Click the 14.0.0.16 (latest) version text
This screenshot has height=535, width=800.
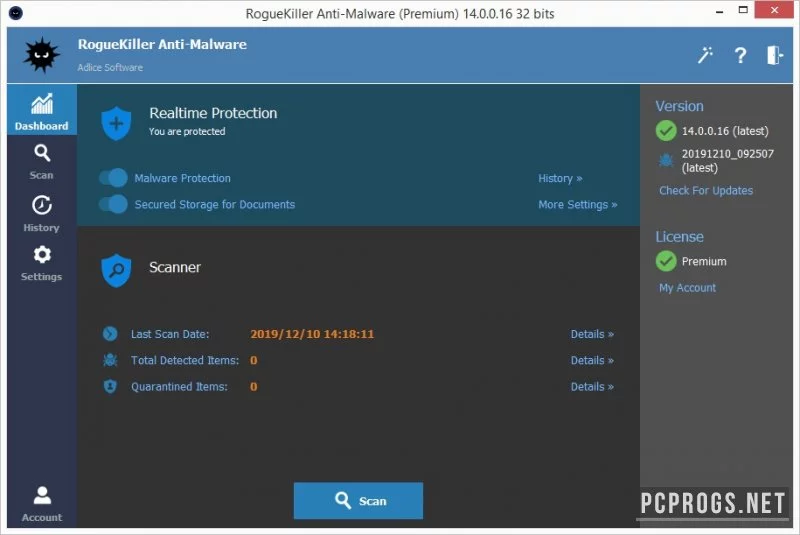(x=725, y=131)
